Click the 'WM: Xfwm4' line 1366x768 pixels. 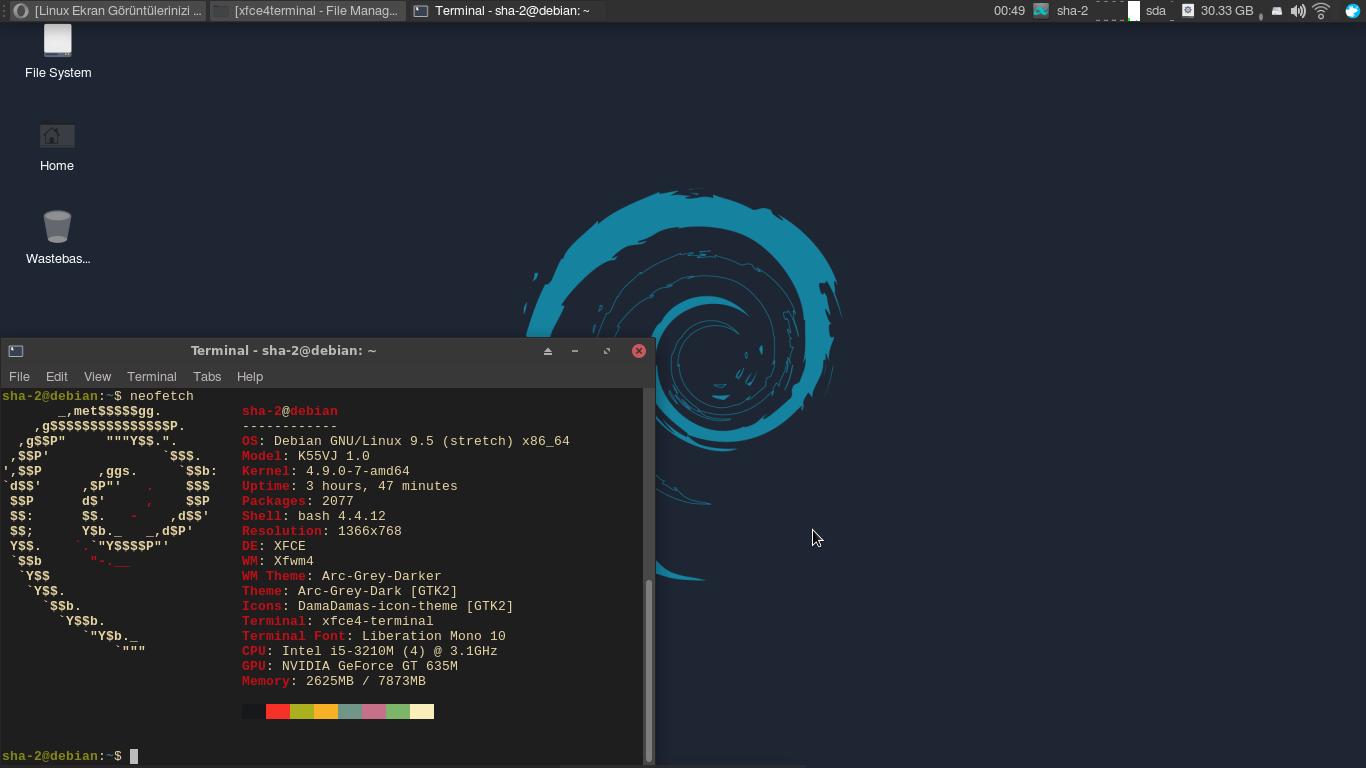[278, 561]
